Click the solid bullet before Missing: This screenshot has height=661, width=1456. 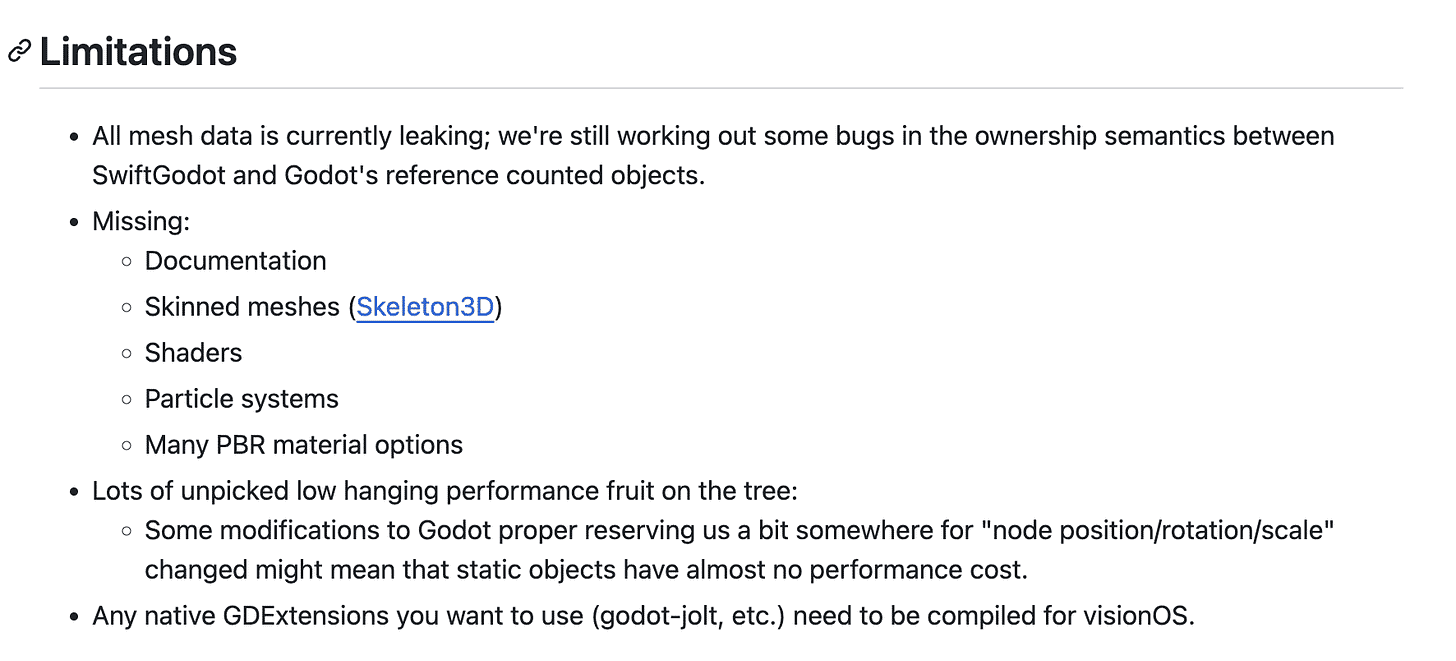(x=74, y=222)
